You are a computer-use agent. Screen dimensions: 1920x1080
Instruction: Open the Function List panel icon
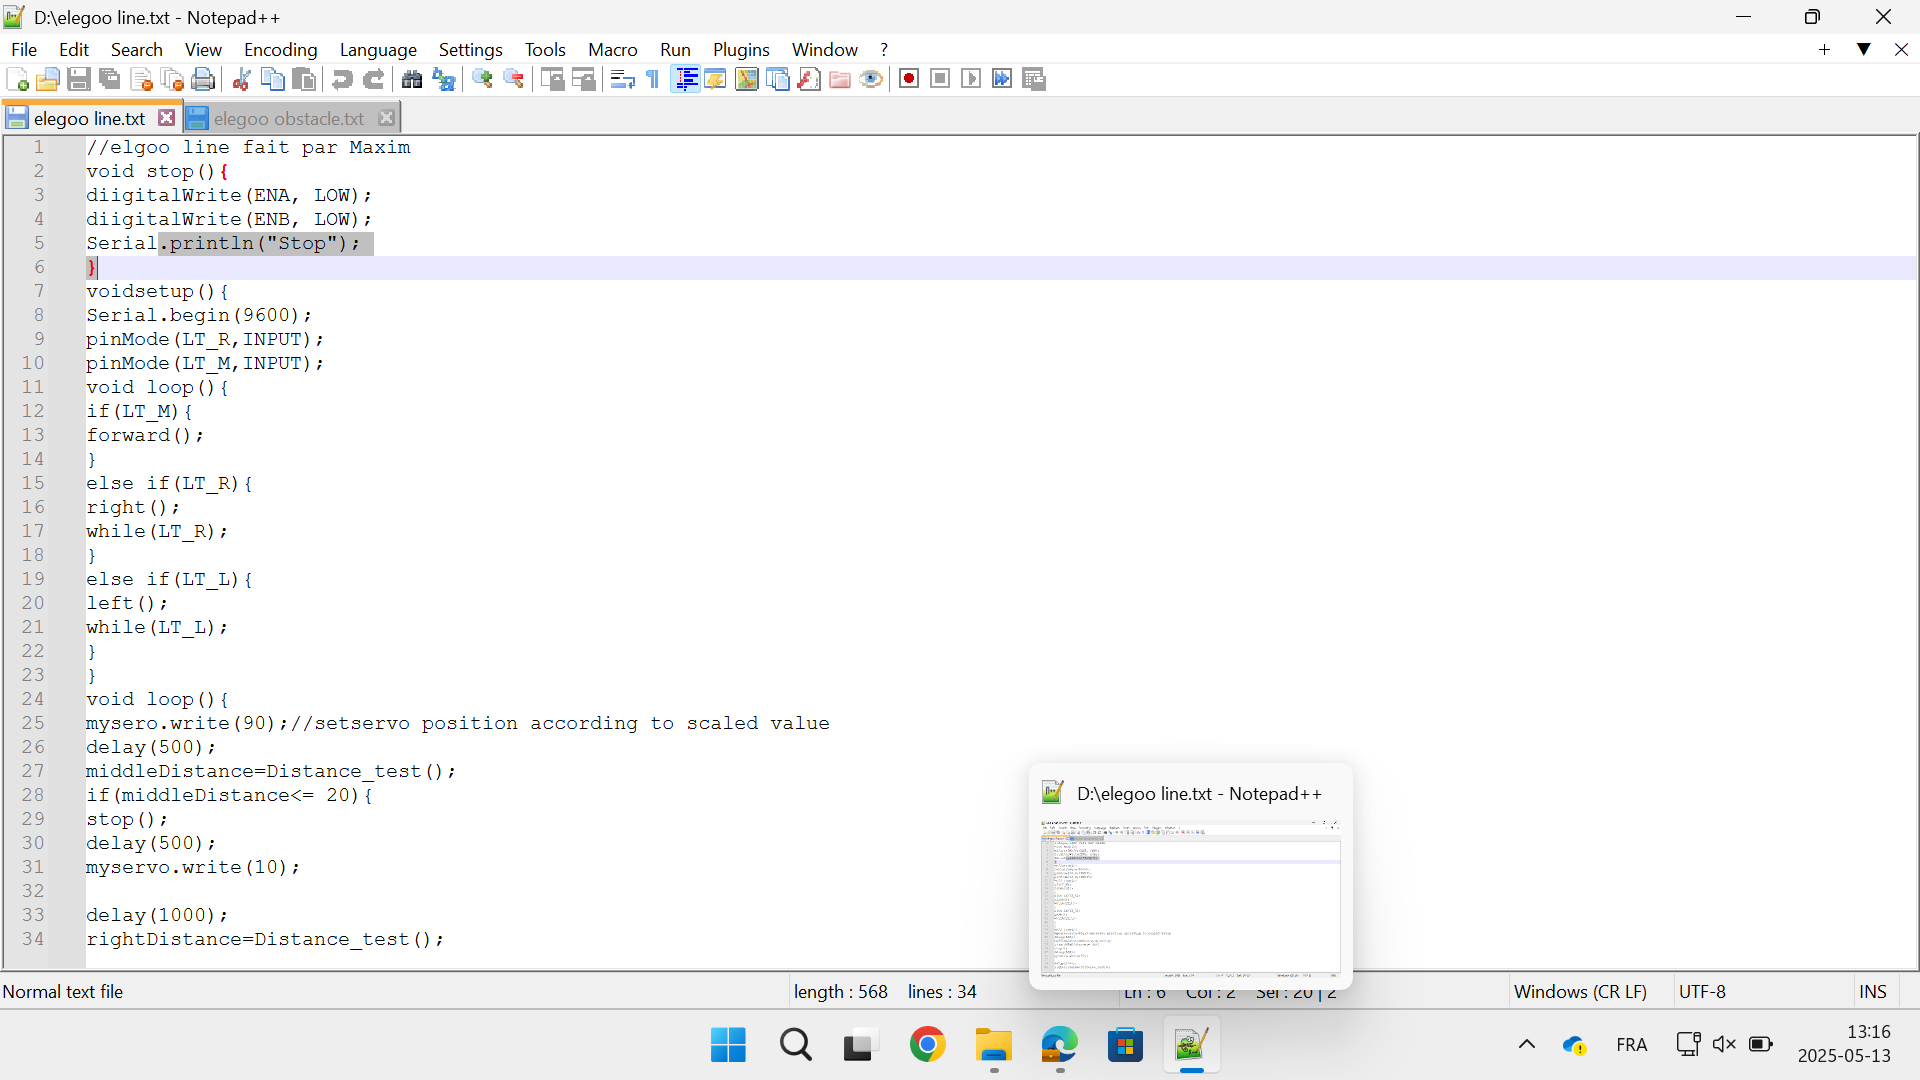click(809, 79)
